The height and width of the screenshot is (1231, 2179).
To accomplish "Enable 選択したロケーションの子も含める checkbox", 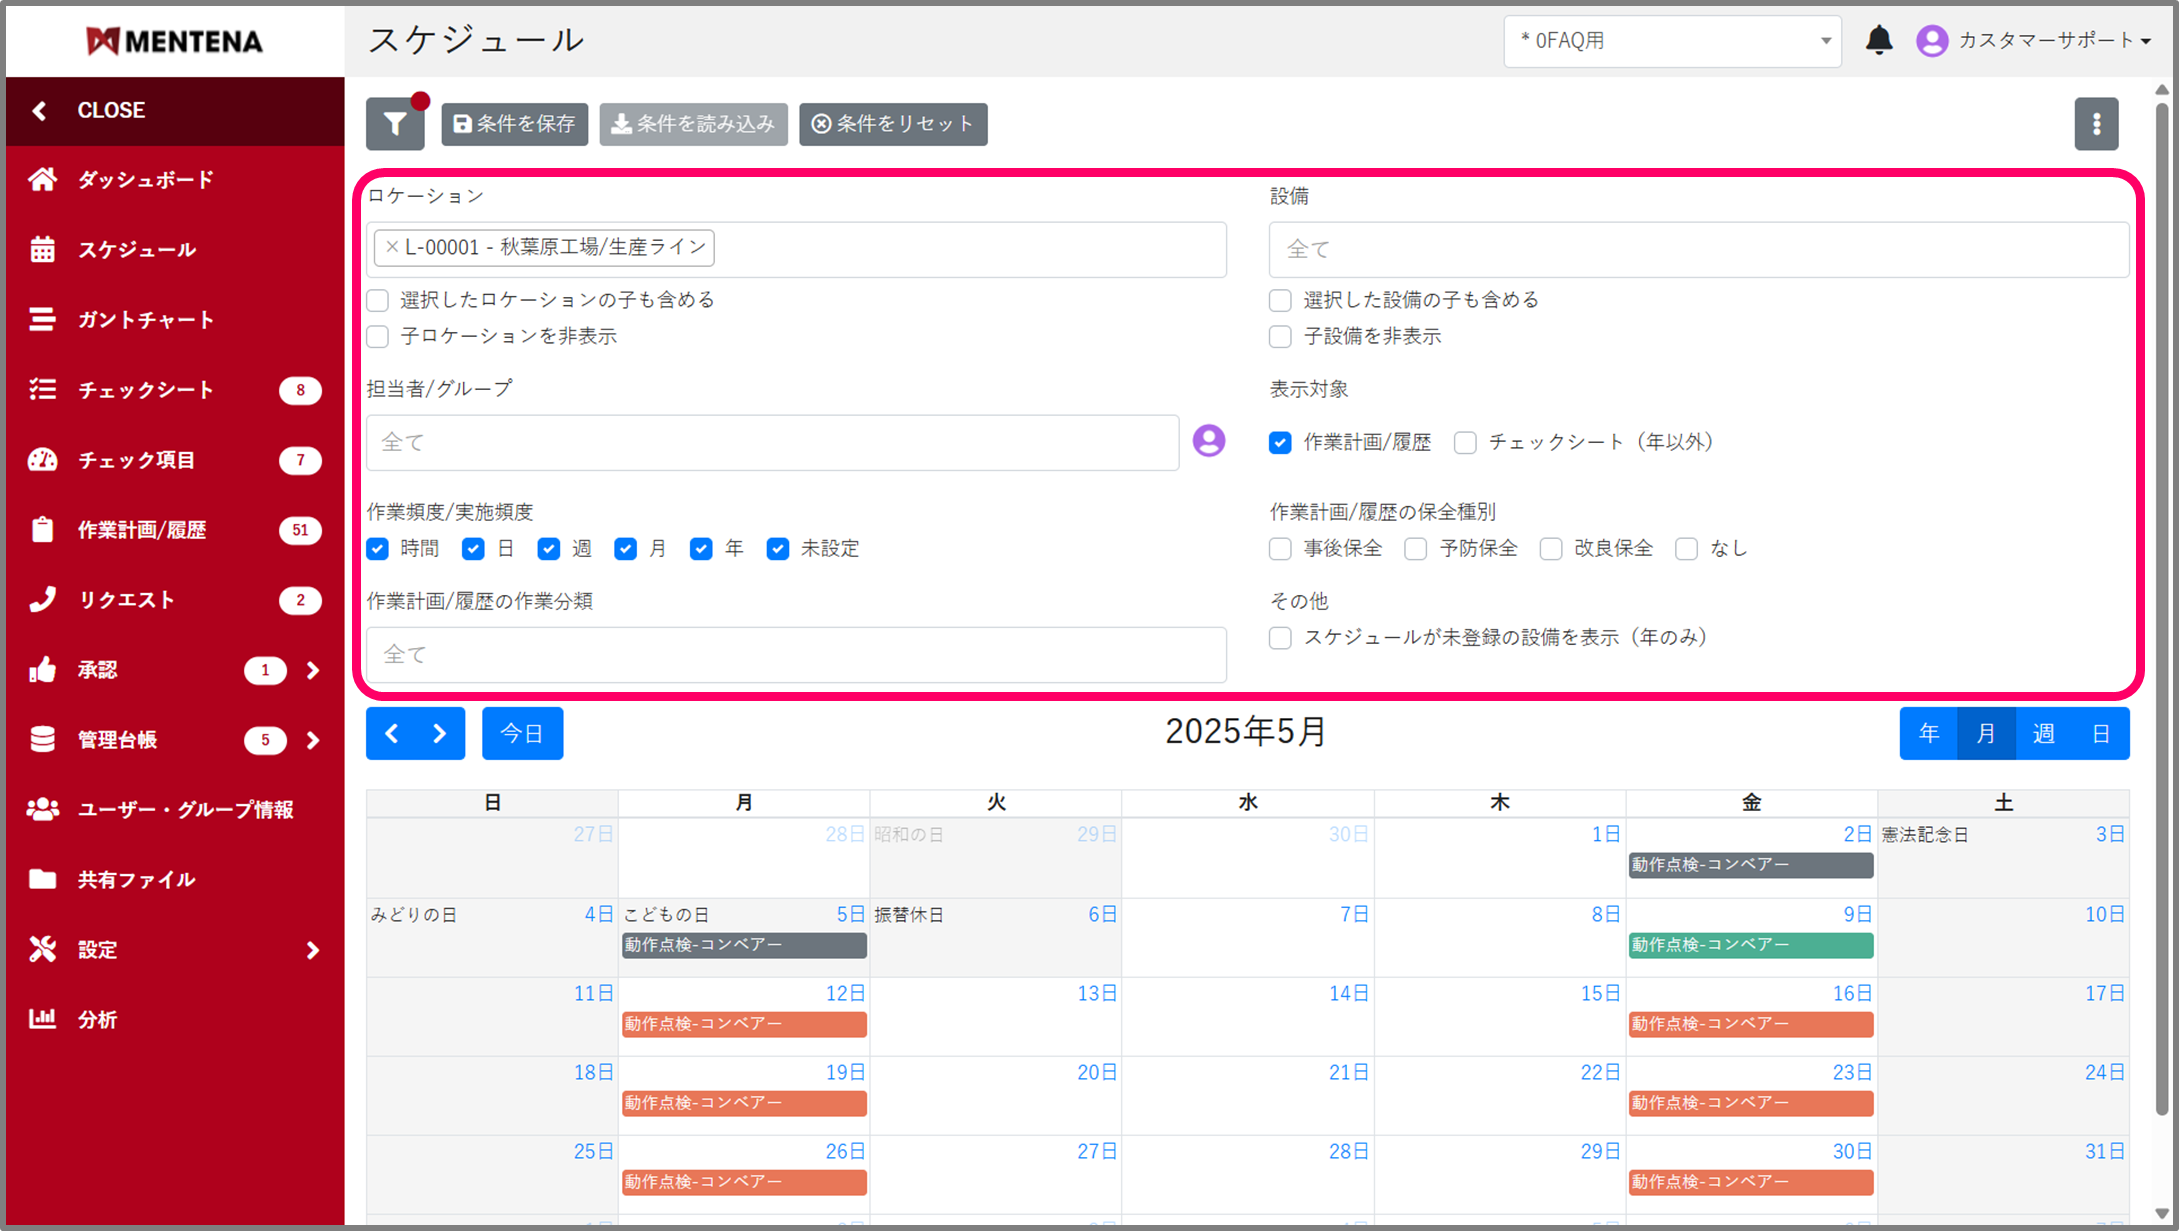I will (x=378, y=300).
